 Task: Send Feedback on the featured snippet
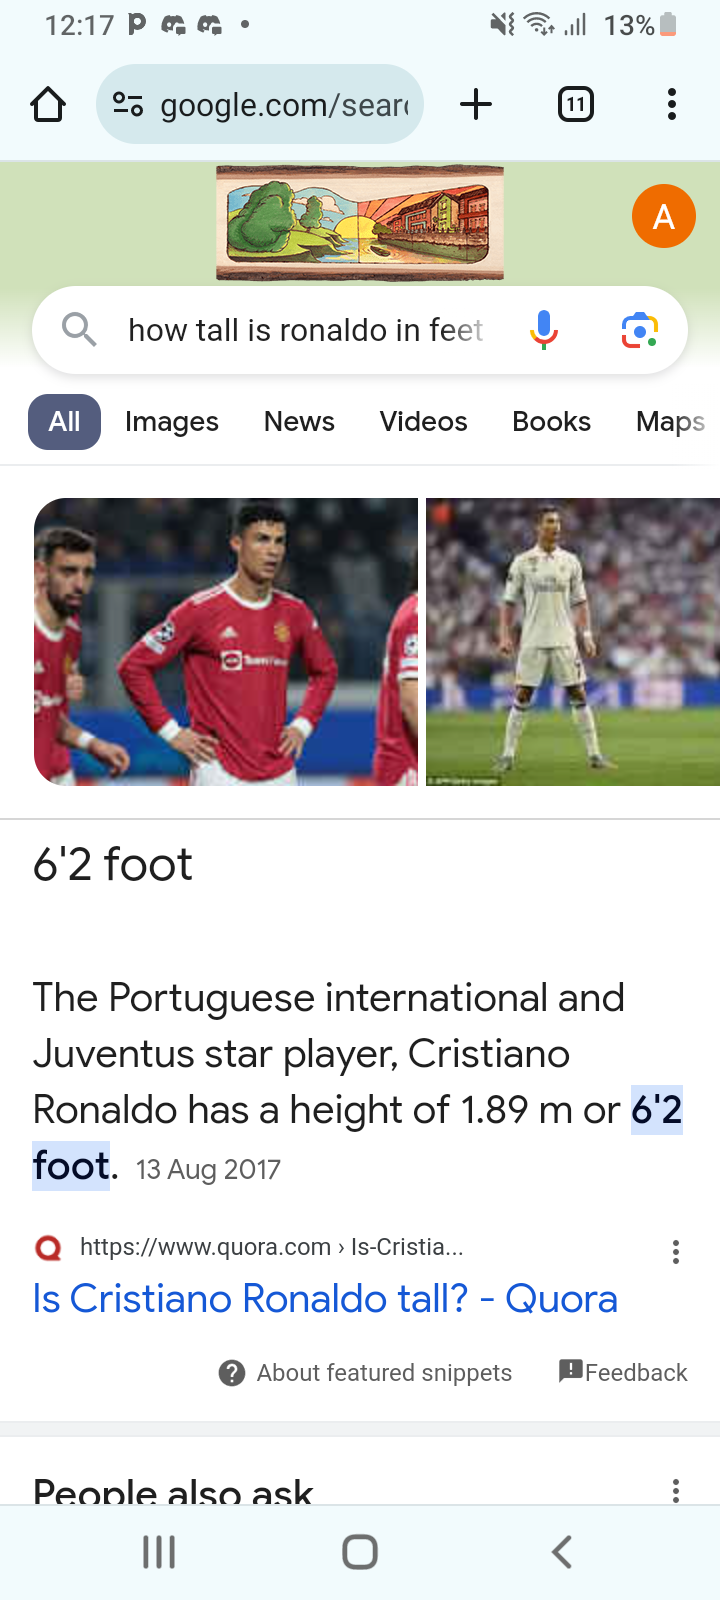pos(623,1372)
